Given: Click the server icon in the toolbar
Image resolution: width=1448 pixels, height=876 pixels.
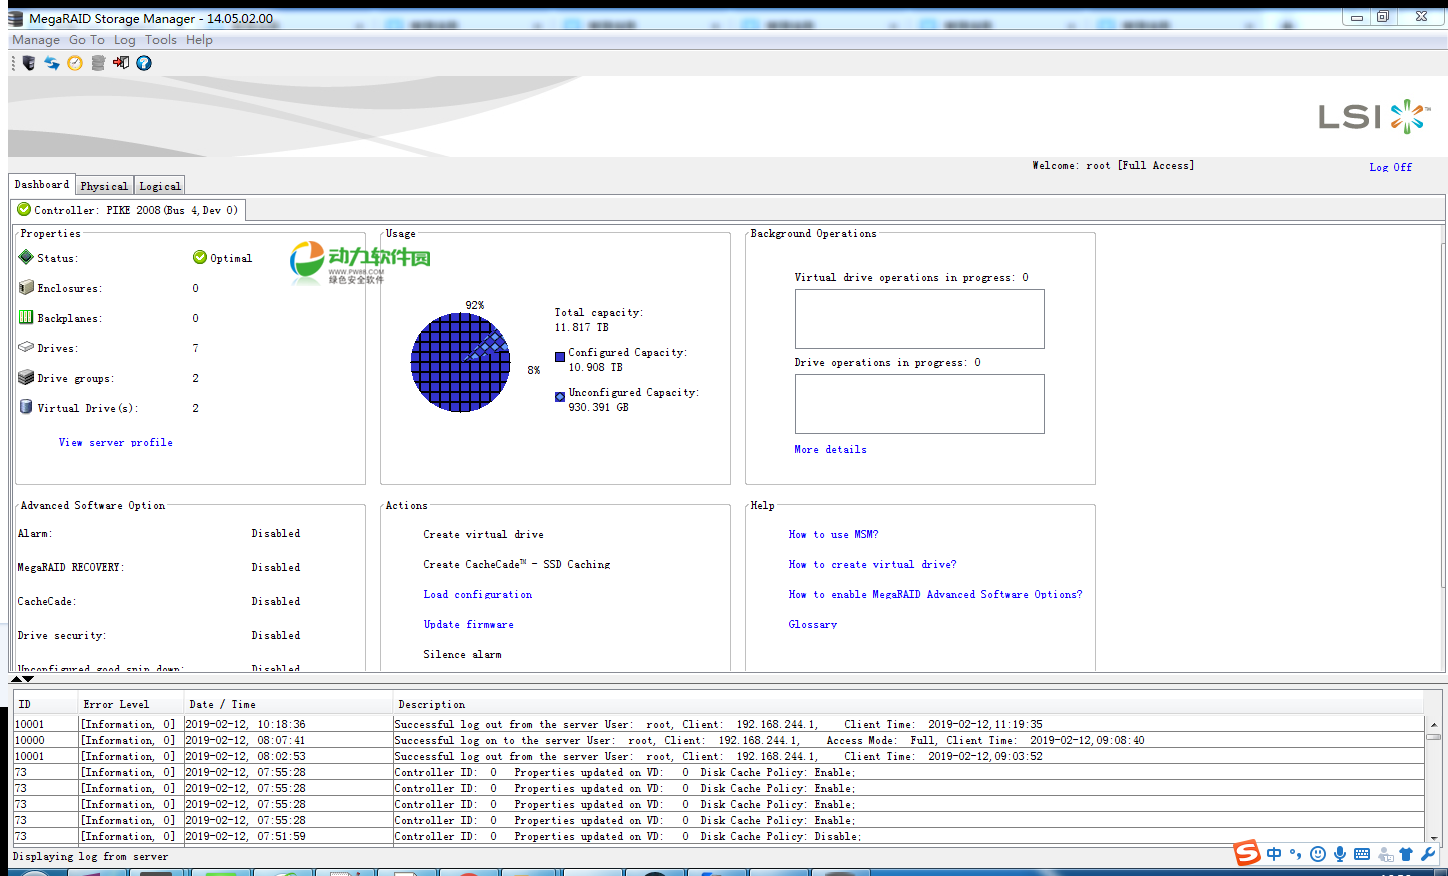Looking at the screenshot, I should [29, 63].
